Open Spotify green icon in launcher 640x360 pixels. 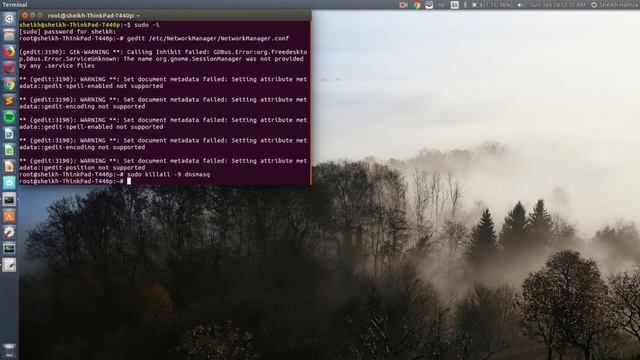pyautogui.click(x=9, y=117)
